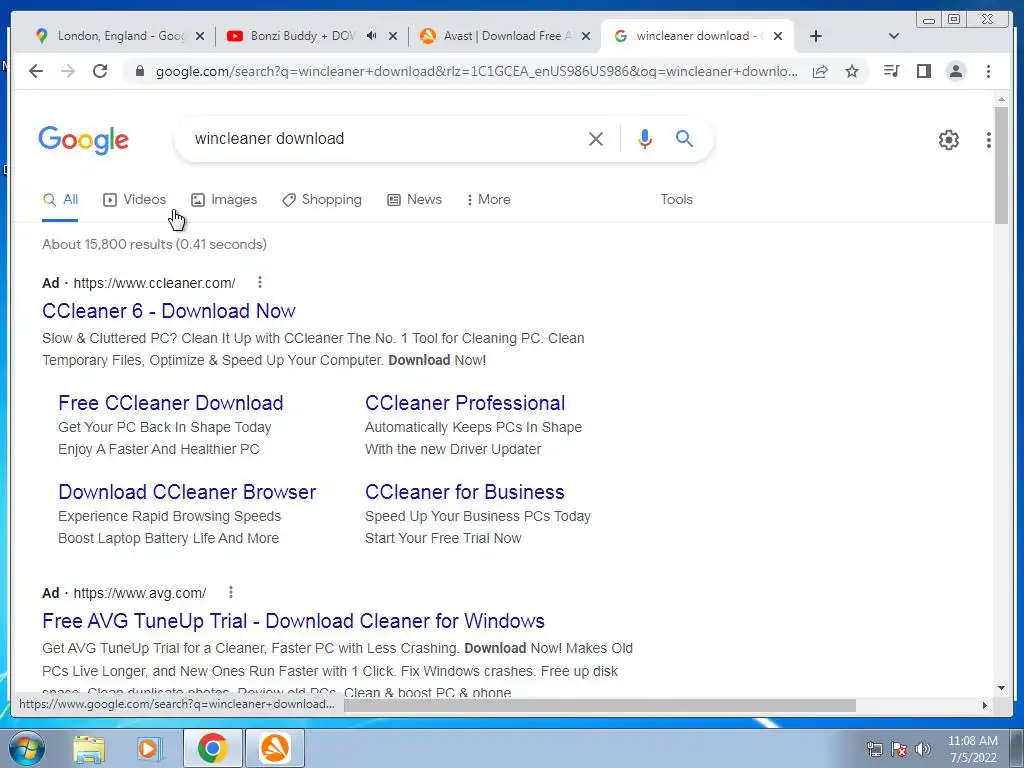Open the Tools search options
1024x768 pixels.
(677, 199)
